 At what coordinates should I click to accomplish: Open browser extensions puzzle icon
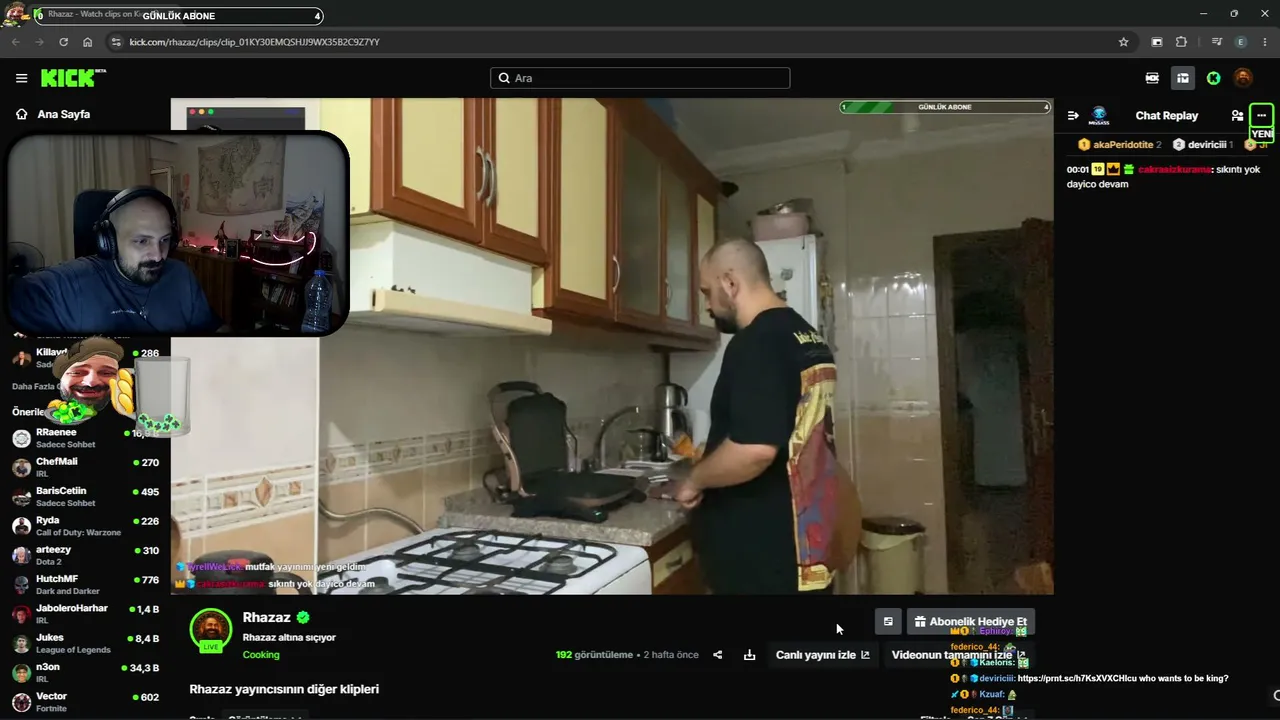[x=1181, y=42]
